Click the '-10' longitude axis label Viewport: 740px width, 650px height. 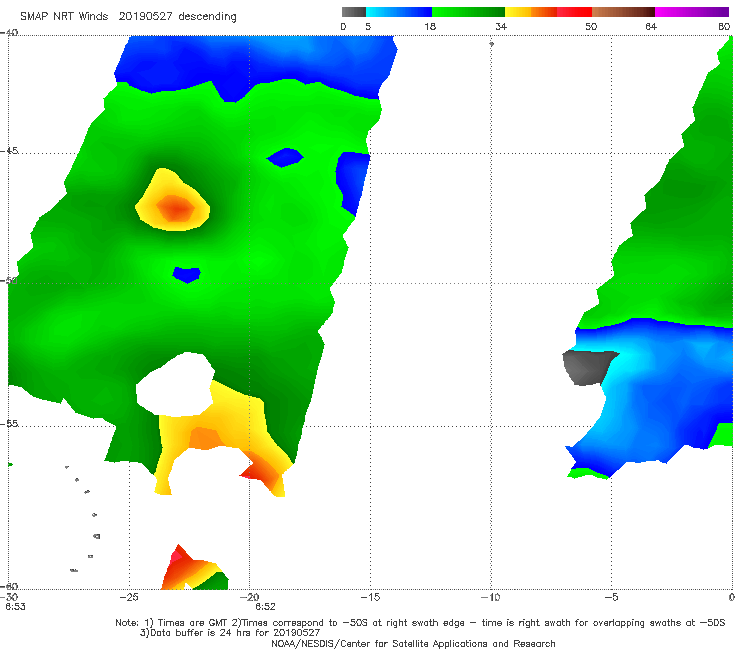490,597
